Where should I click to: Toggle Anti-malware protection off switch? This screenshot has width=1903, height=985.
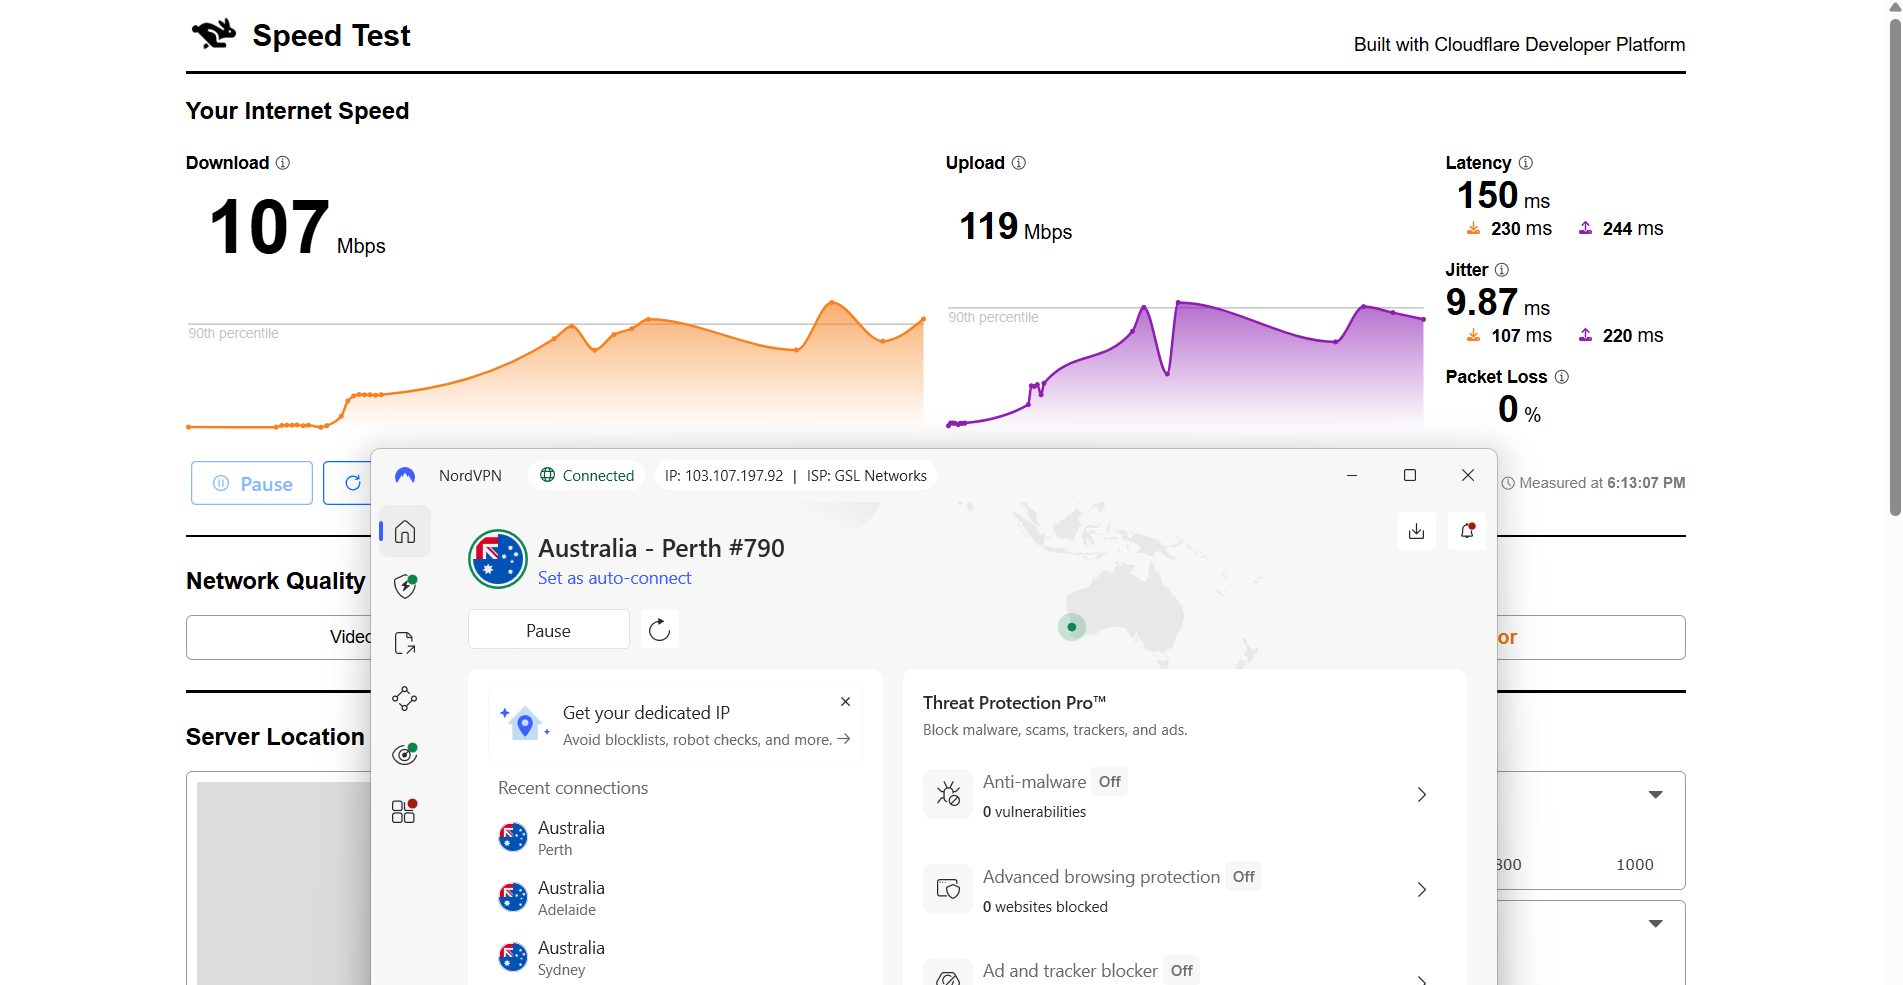point(1109,781)
